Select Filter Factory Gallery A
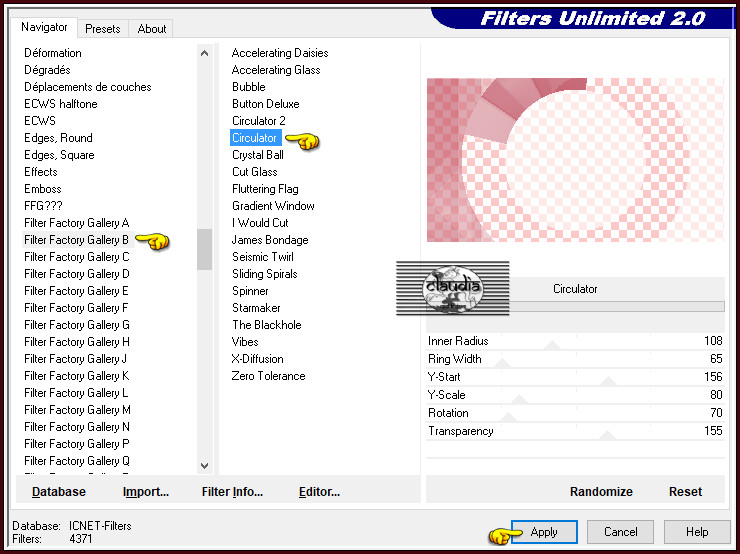Viewport: 740px width, 554px height. pyautogui.click(x=76, y=223)
